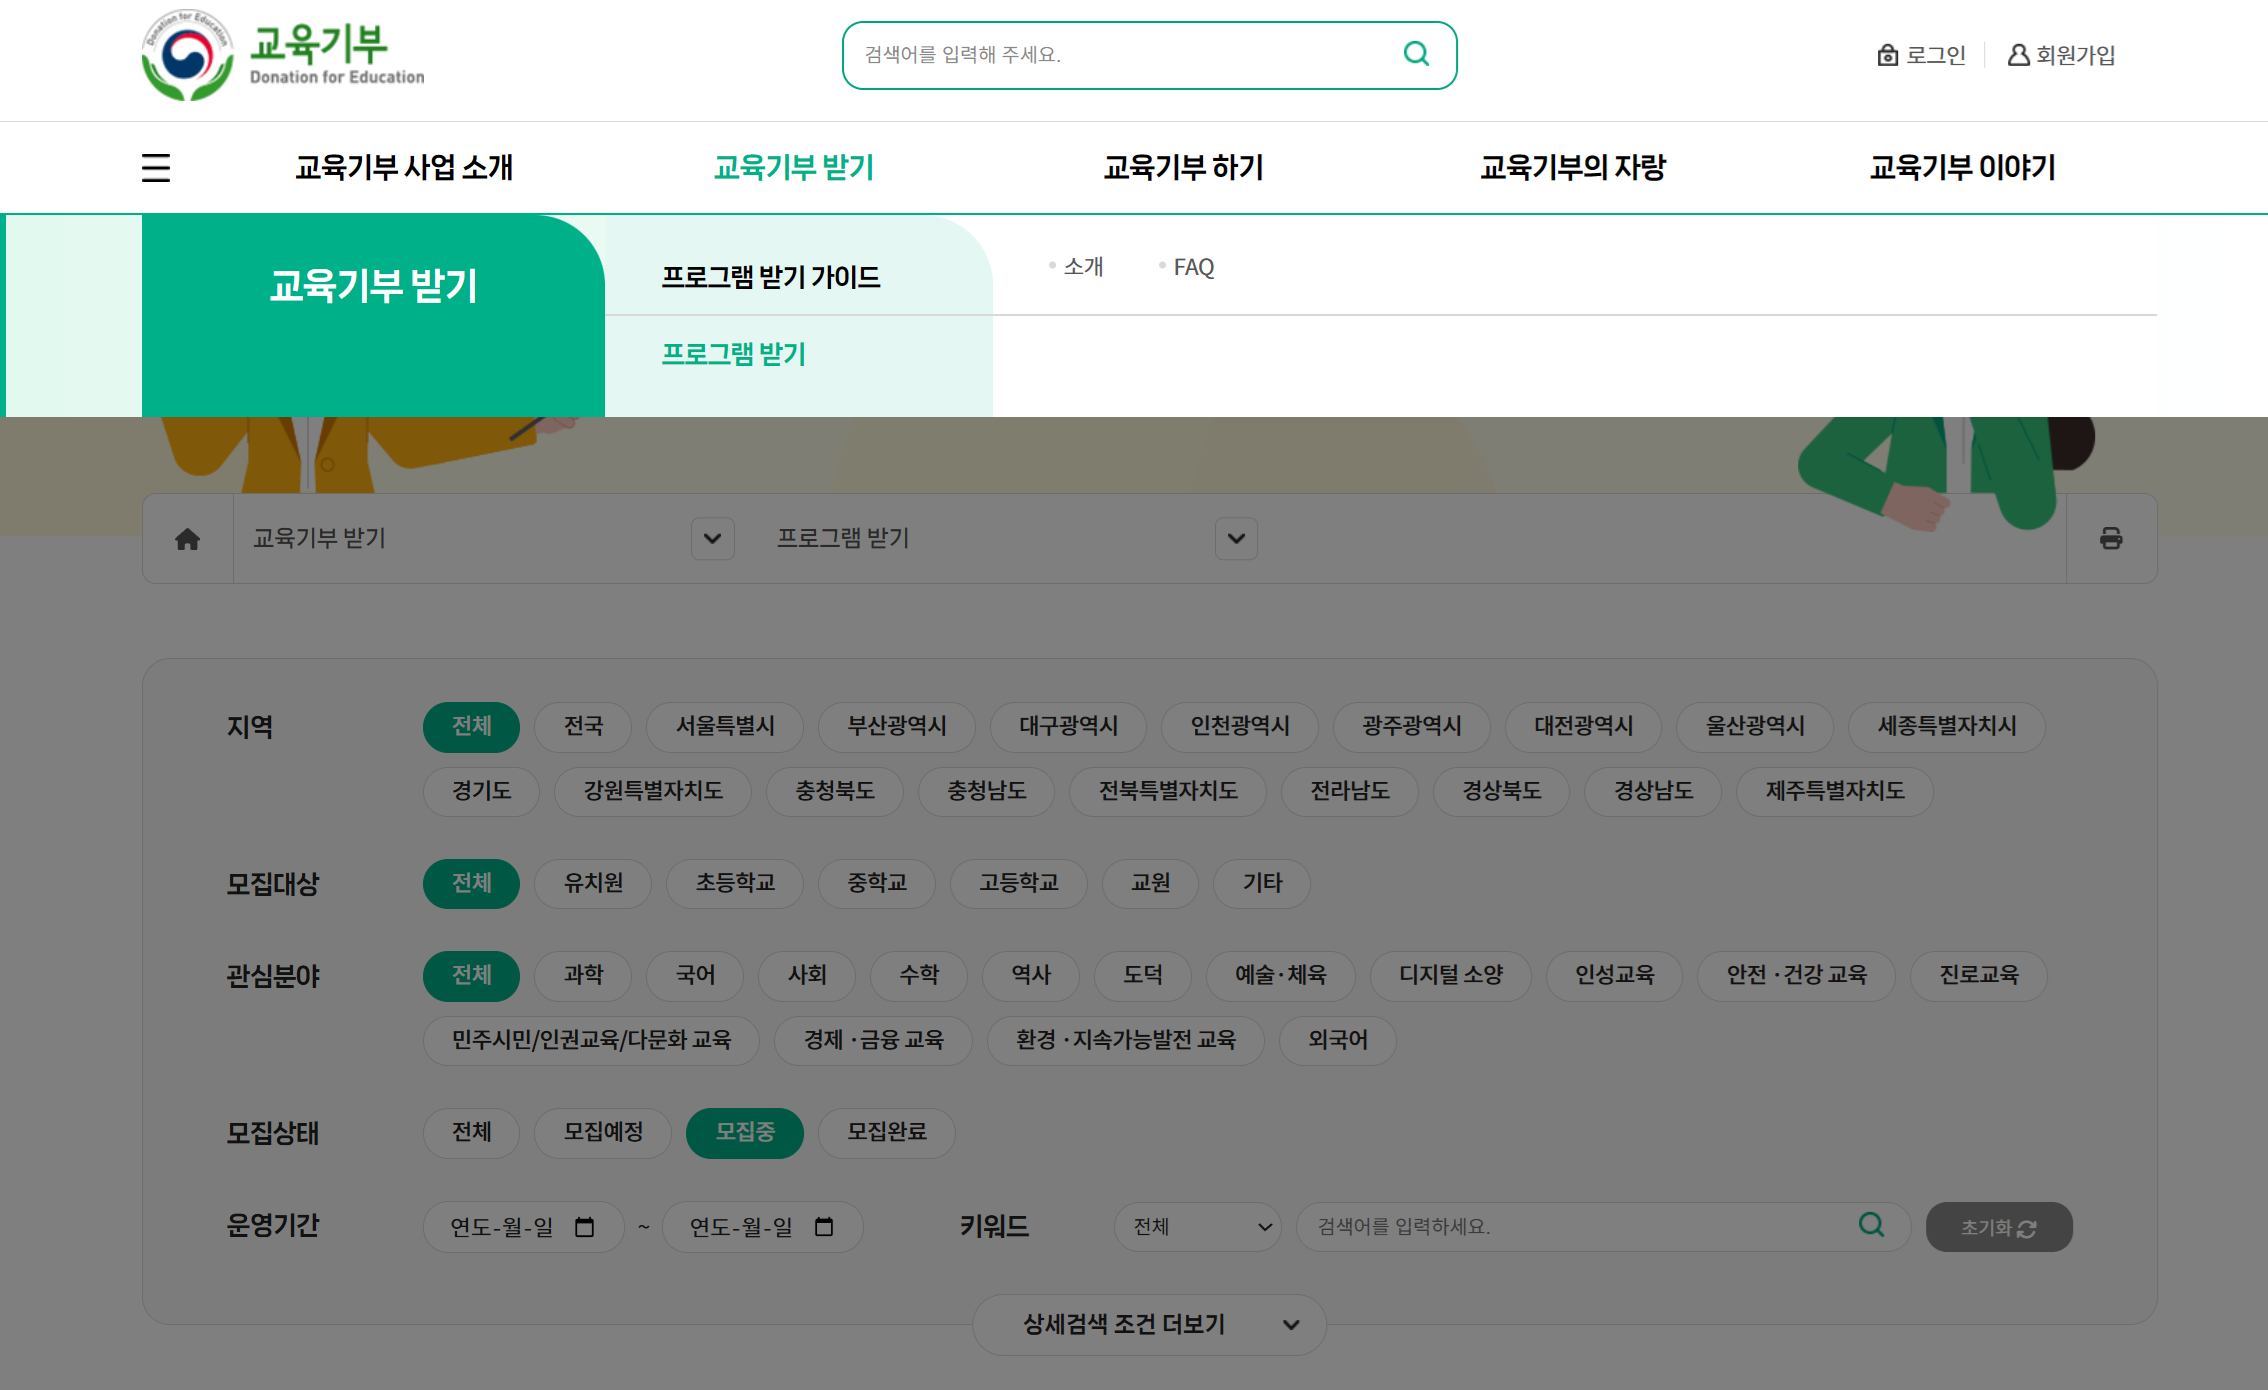Open the hamburger menu icon
This screenshot has width=2268, height=1390.
tap(156, 167)
